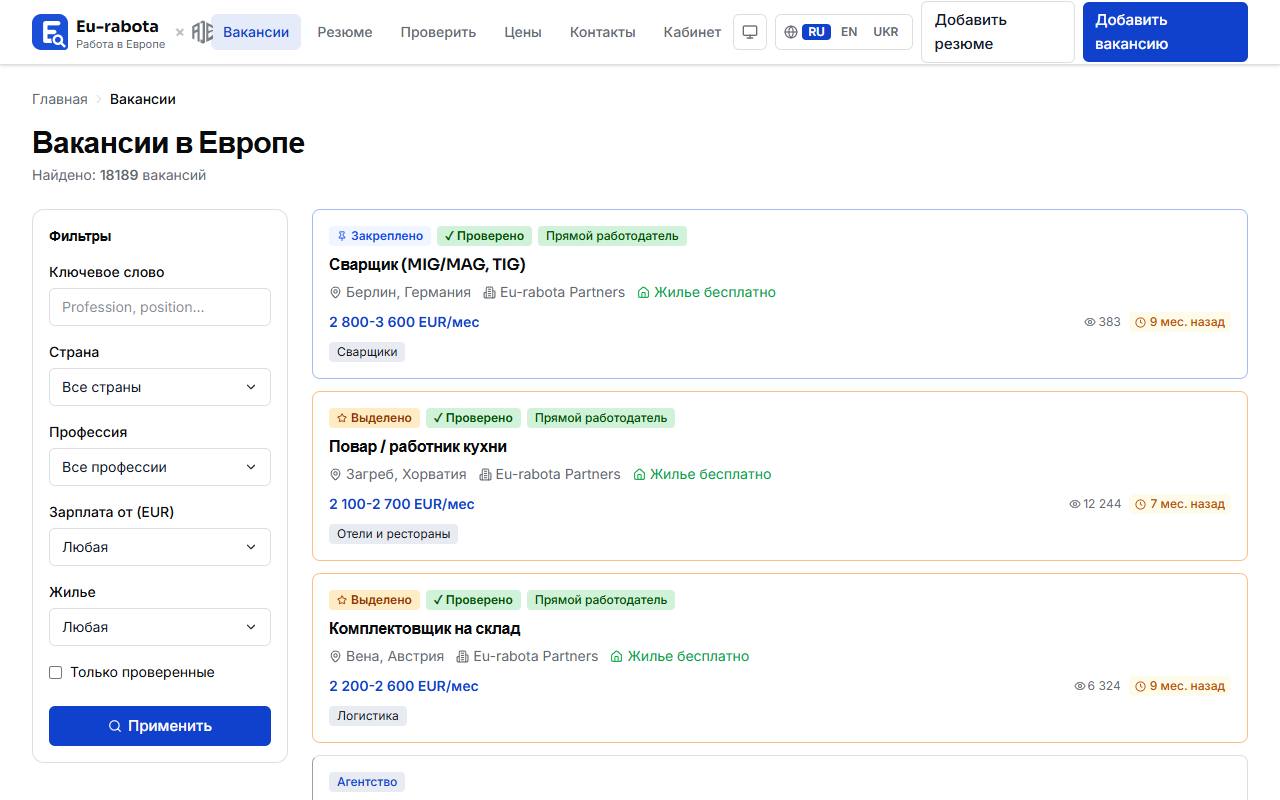1280x800 pixels.
Task: Expand the Жилье filter dropdown
Action: [160, 627]
